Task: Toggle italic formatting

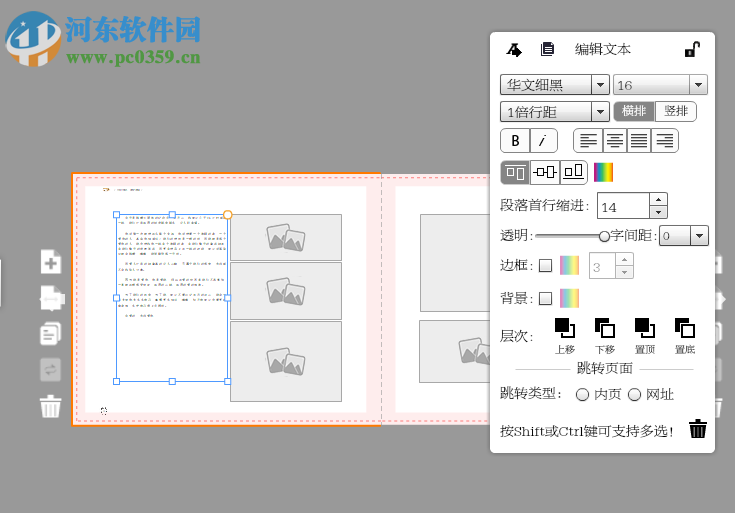Action: click(x=543, y=141)
